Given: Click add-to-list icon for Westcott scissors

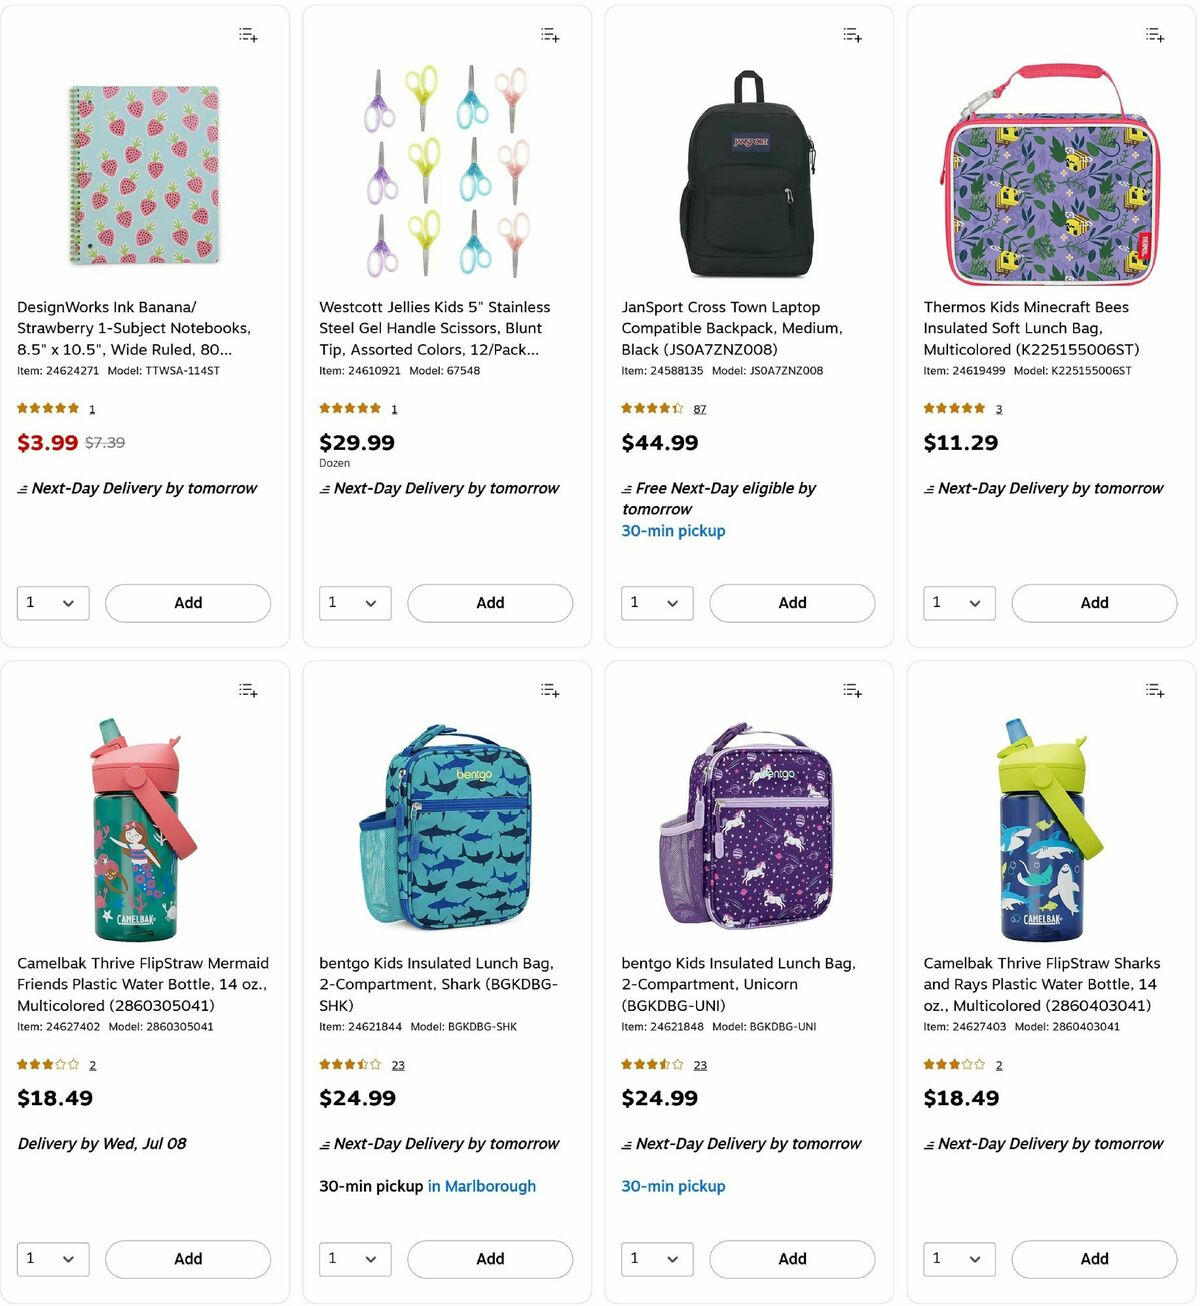Looking at the screenshot, I should click(550, 35).
